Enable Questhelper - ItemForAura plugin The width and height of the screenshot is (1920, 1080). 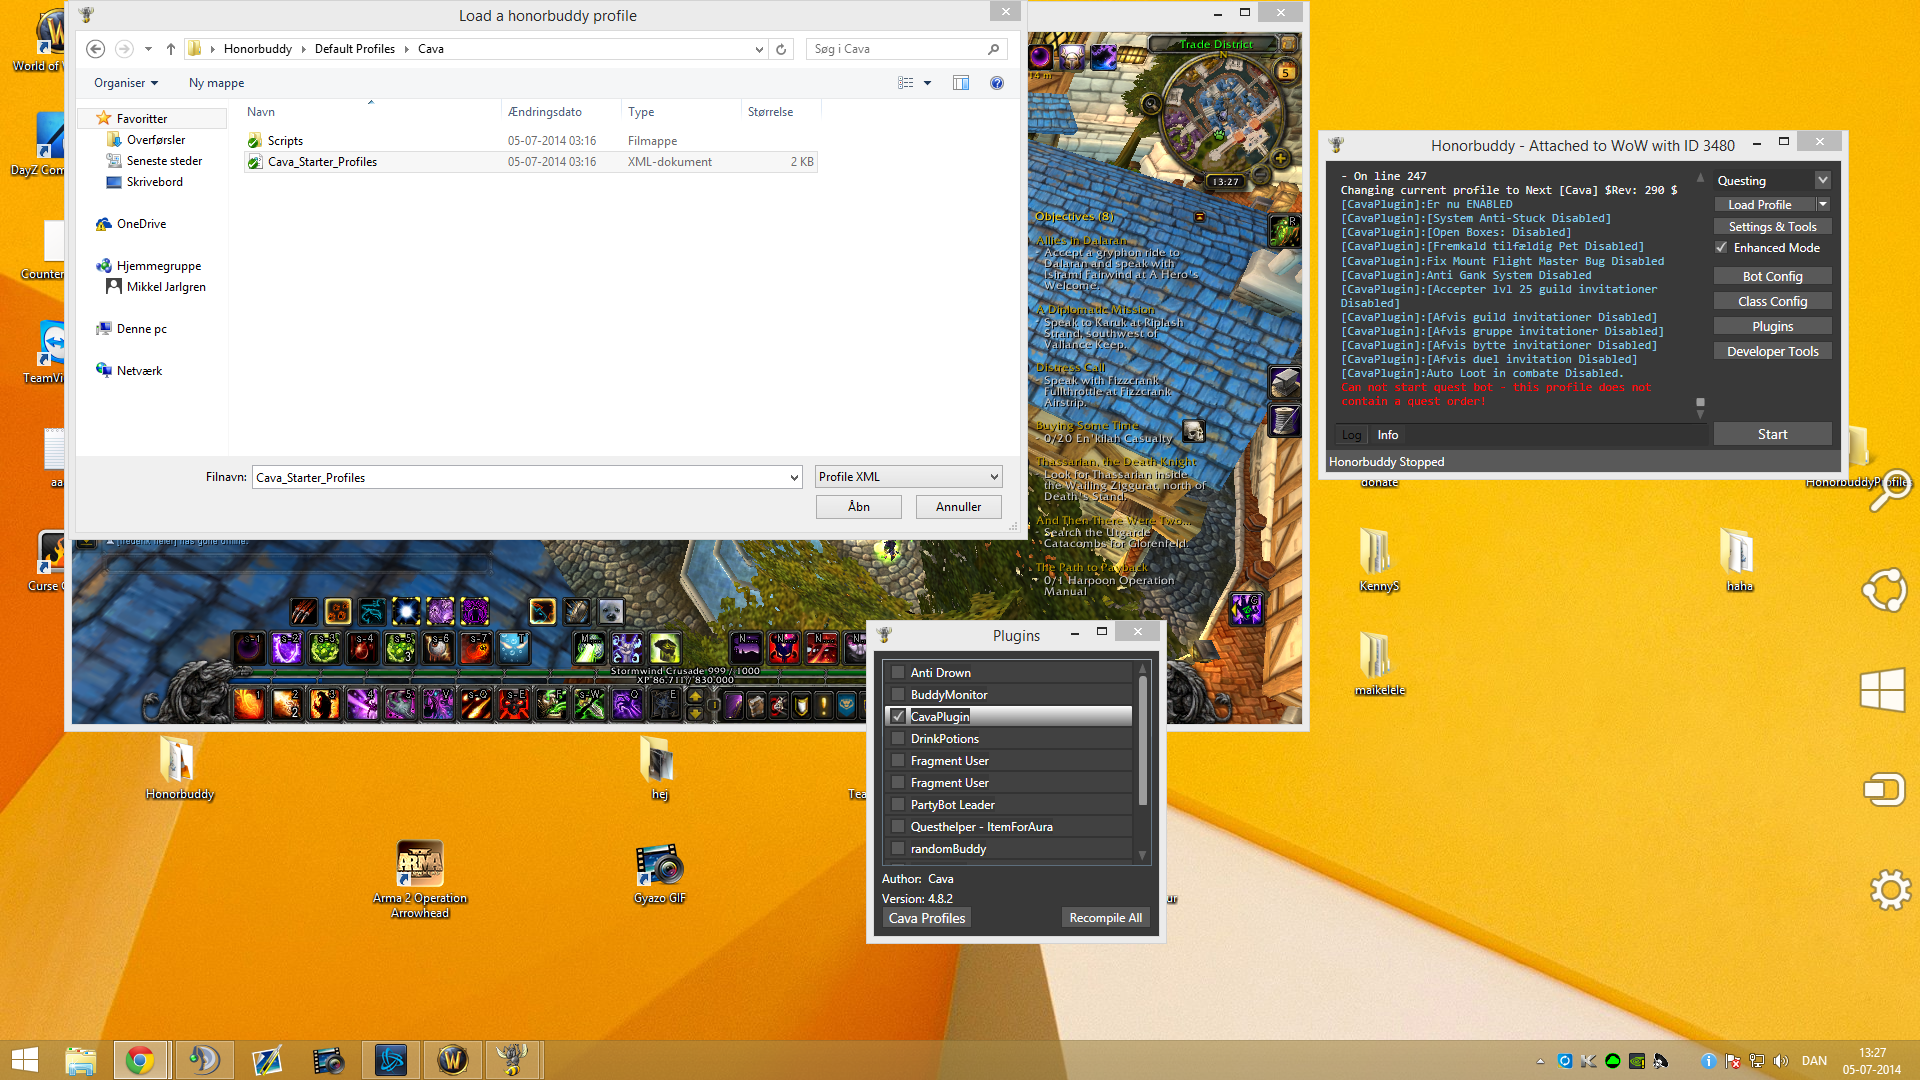[898, 827]
